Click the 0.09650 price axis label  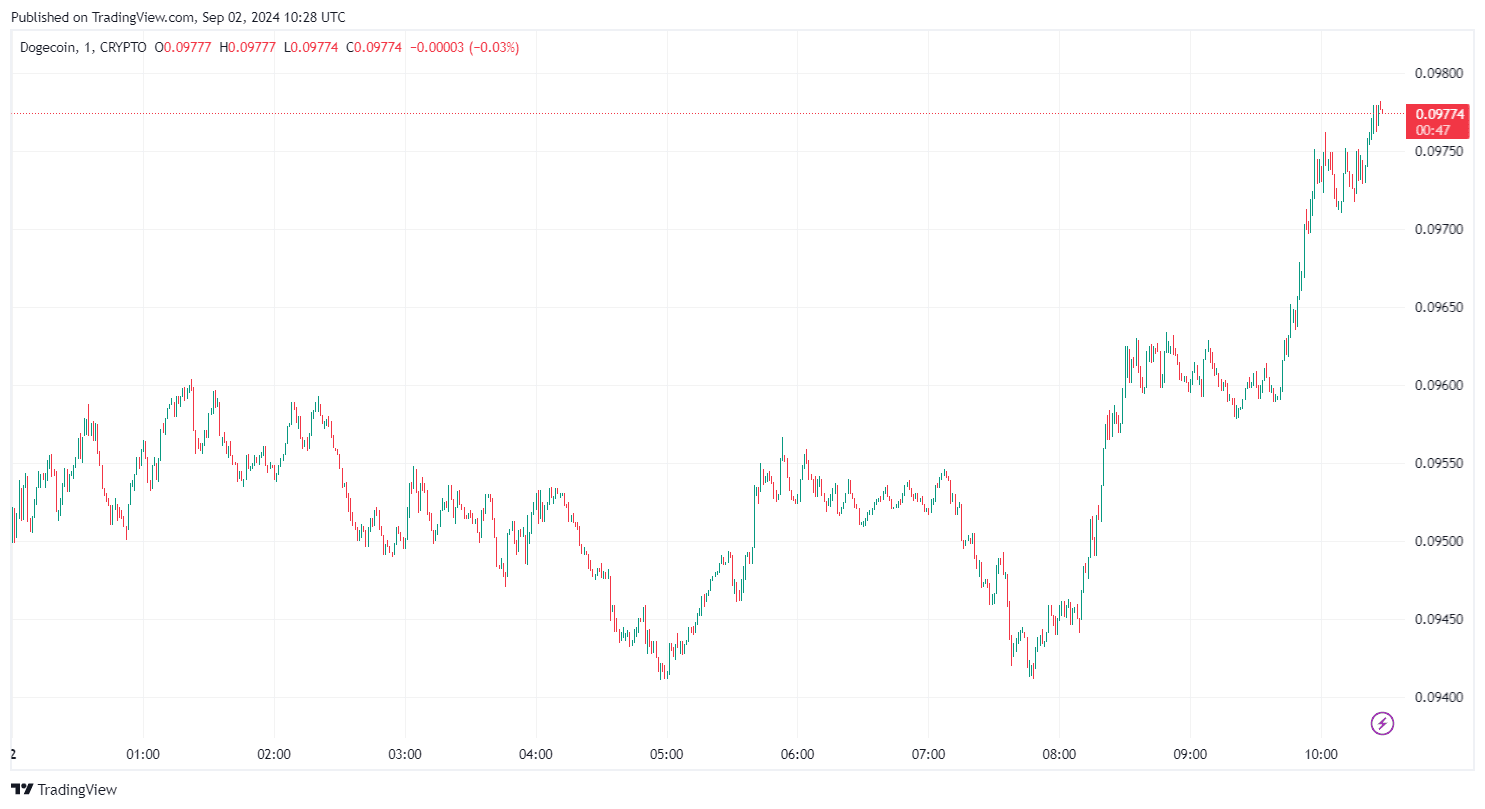(1438, 307)
